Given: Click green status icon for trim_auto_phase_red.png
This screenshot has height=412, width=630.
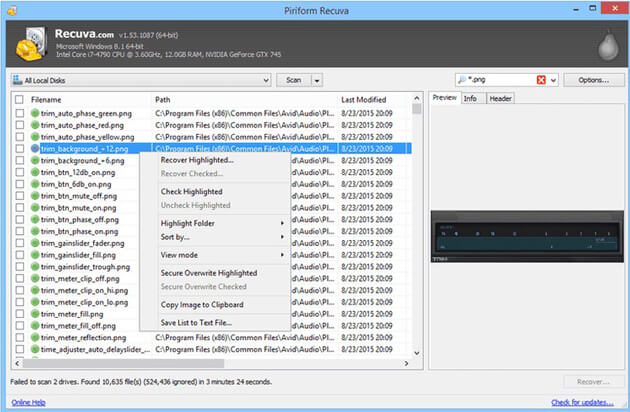Looking at the screenshot, I should coord(35,125).
